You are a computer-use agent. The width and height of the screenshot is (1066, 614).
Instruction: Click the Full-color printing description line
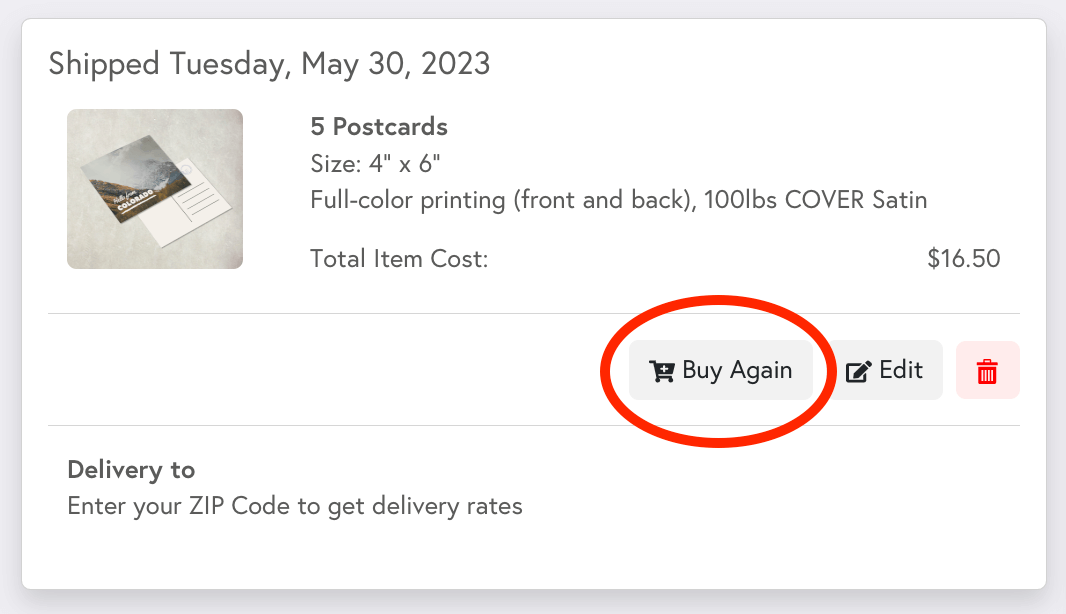pos(618,199)
